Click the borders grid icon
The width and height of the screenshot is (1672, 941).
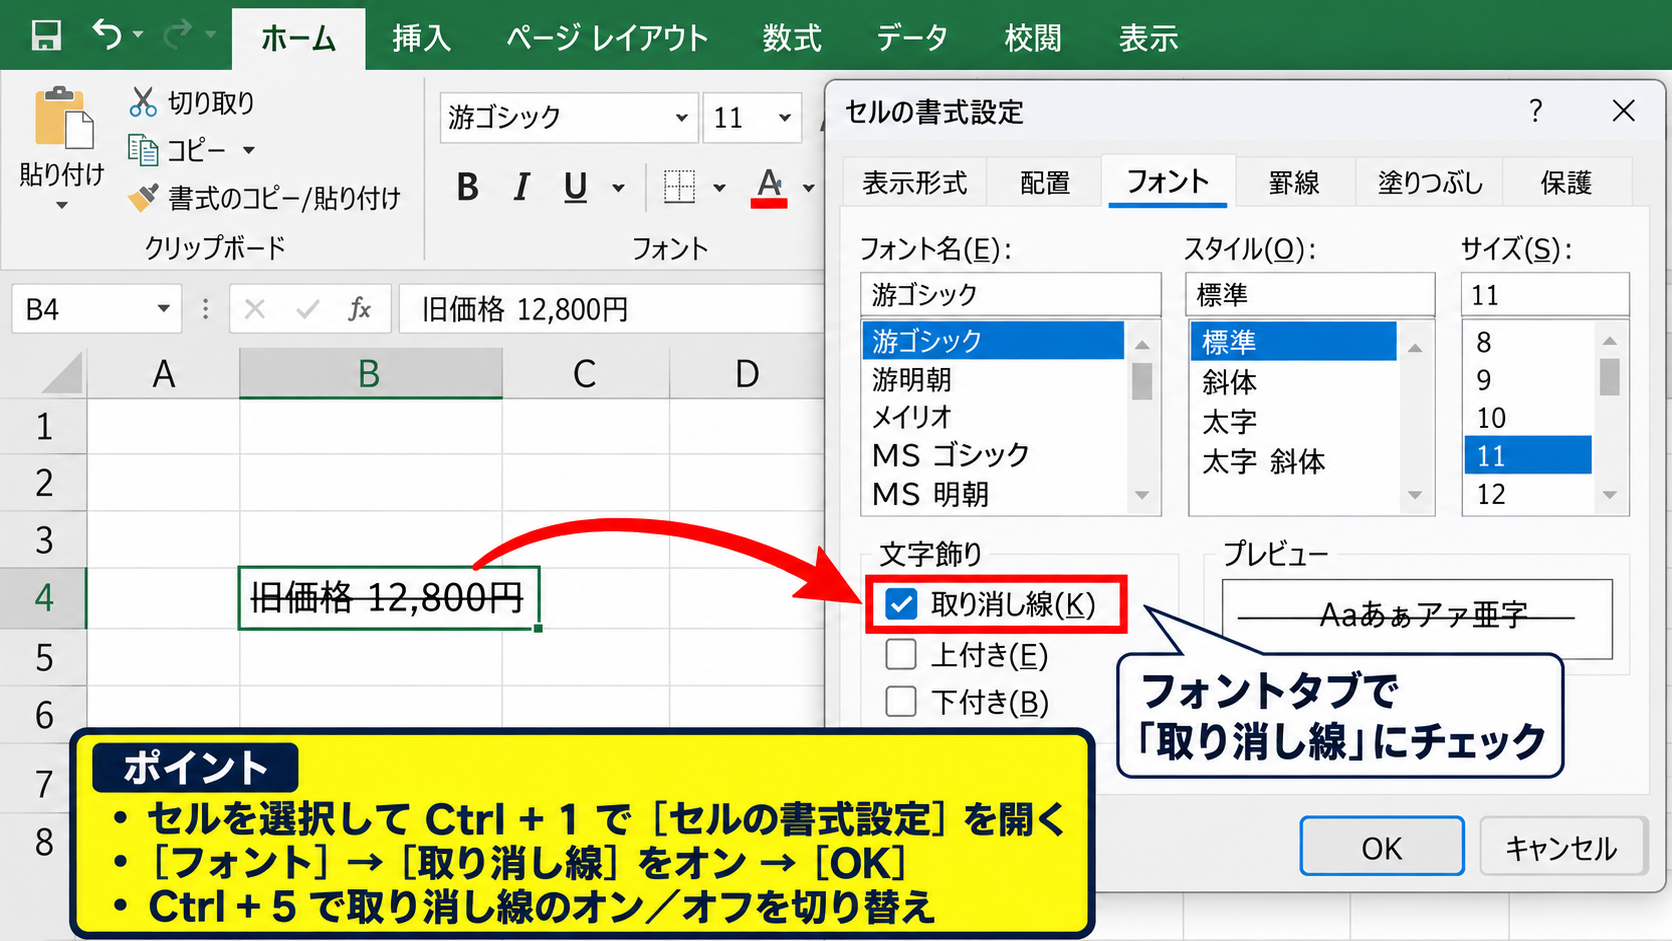679,187
